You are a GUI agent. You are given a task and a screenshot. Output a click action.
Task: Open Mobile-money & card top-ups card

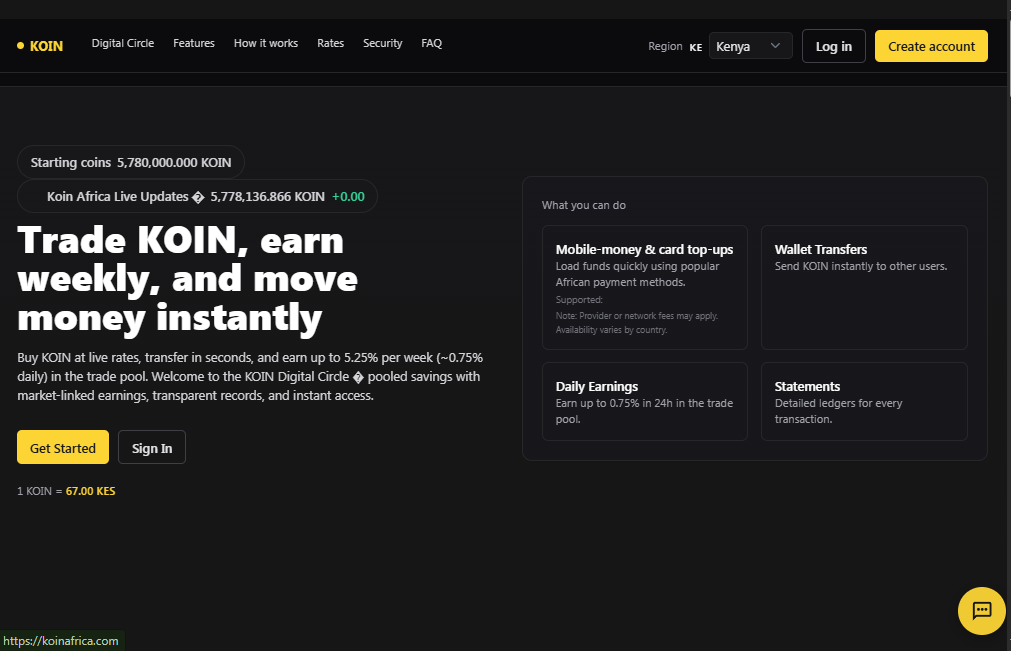(645, 287)
